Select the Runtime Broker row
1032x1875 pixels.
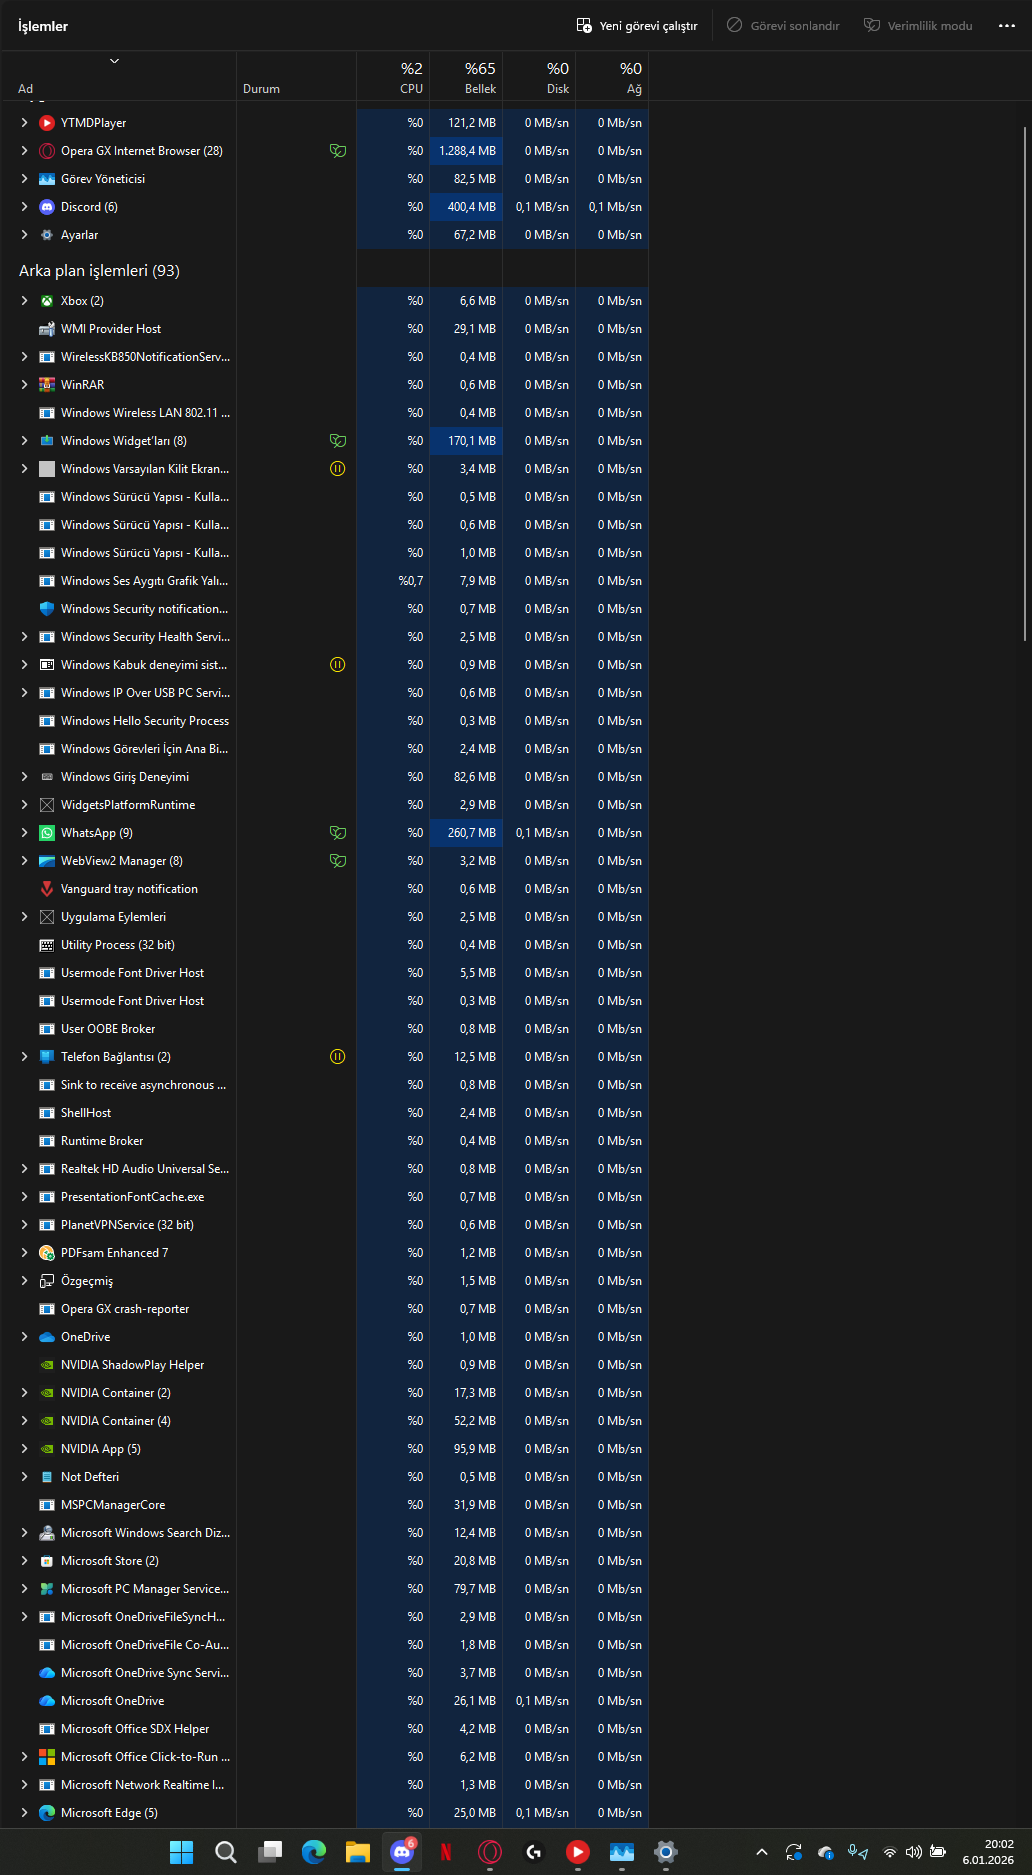click(325, 1141)
